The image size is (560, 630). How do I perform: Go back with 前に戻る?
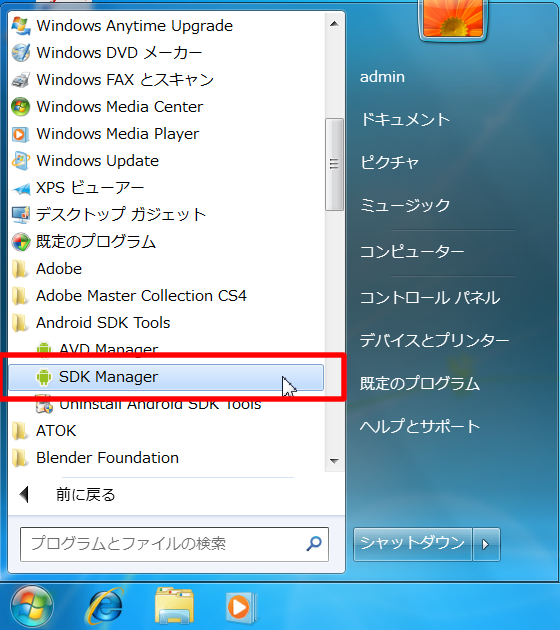tap(85, 495)
